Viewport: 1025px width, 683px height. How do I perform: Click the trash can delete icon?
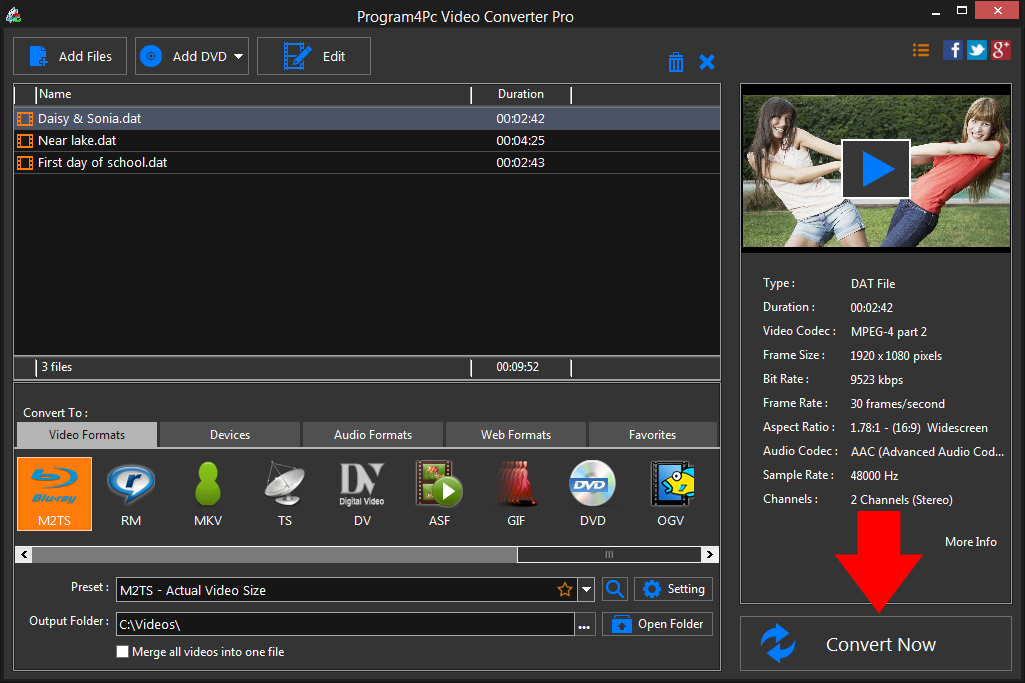pyautogui.click(x=676, y=62)
